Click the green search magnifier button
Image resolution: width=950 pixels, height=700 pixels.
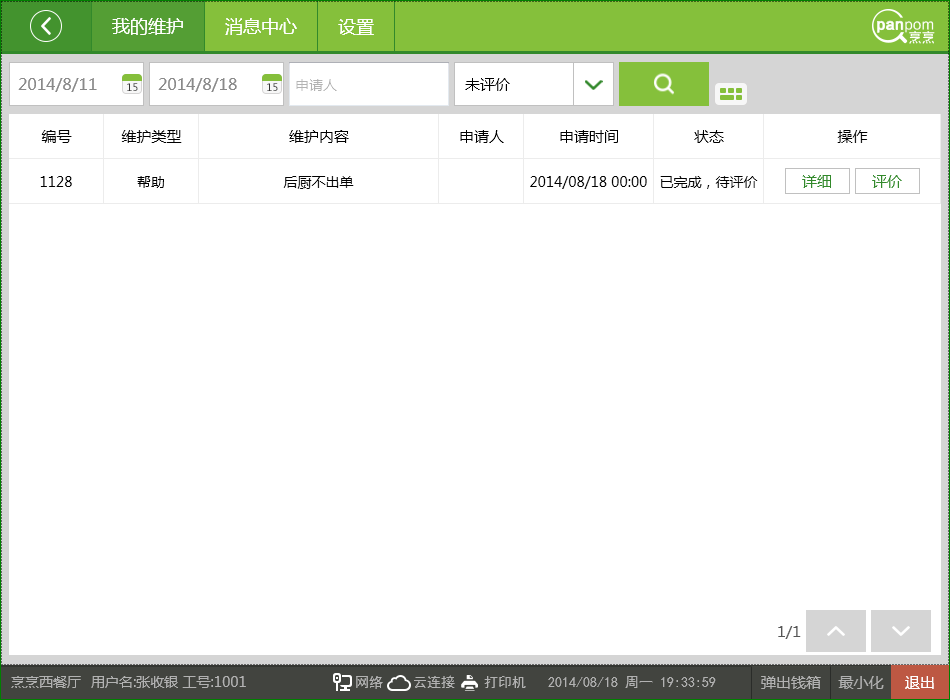tap(664, 84)
